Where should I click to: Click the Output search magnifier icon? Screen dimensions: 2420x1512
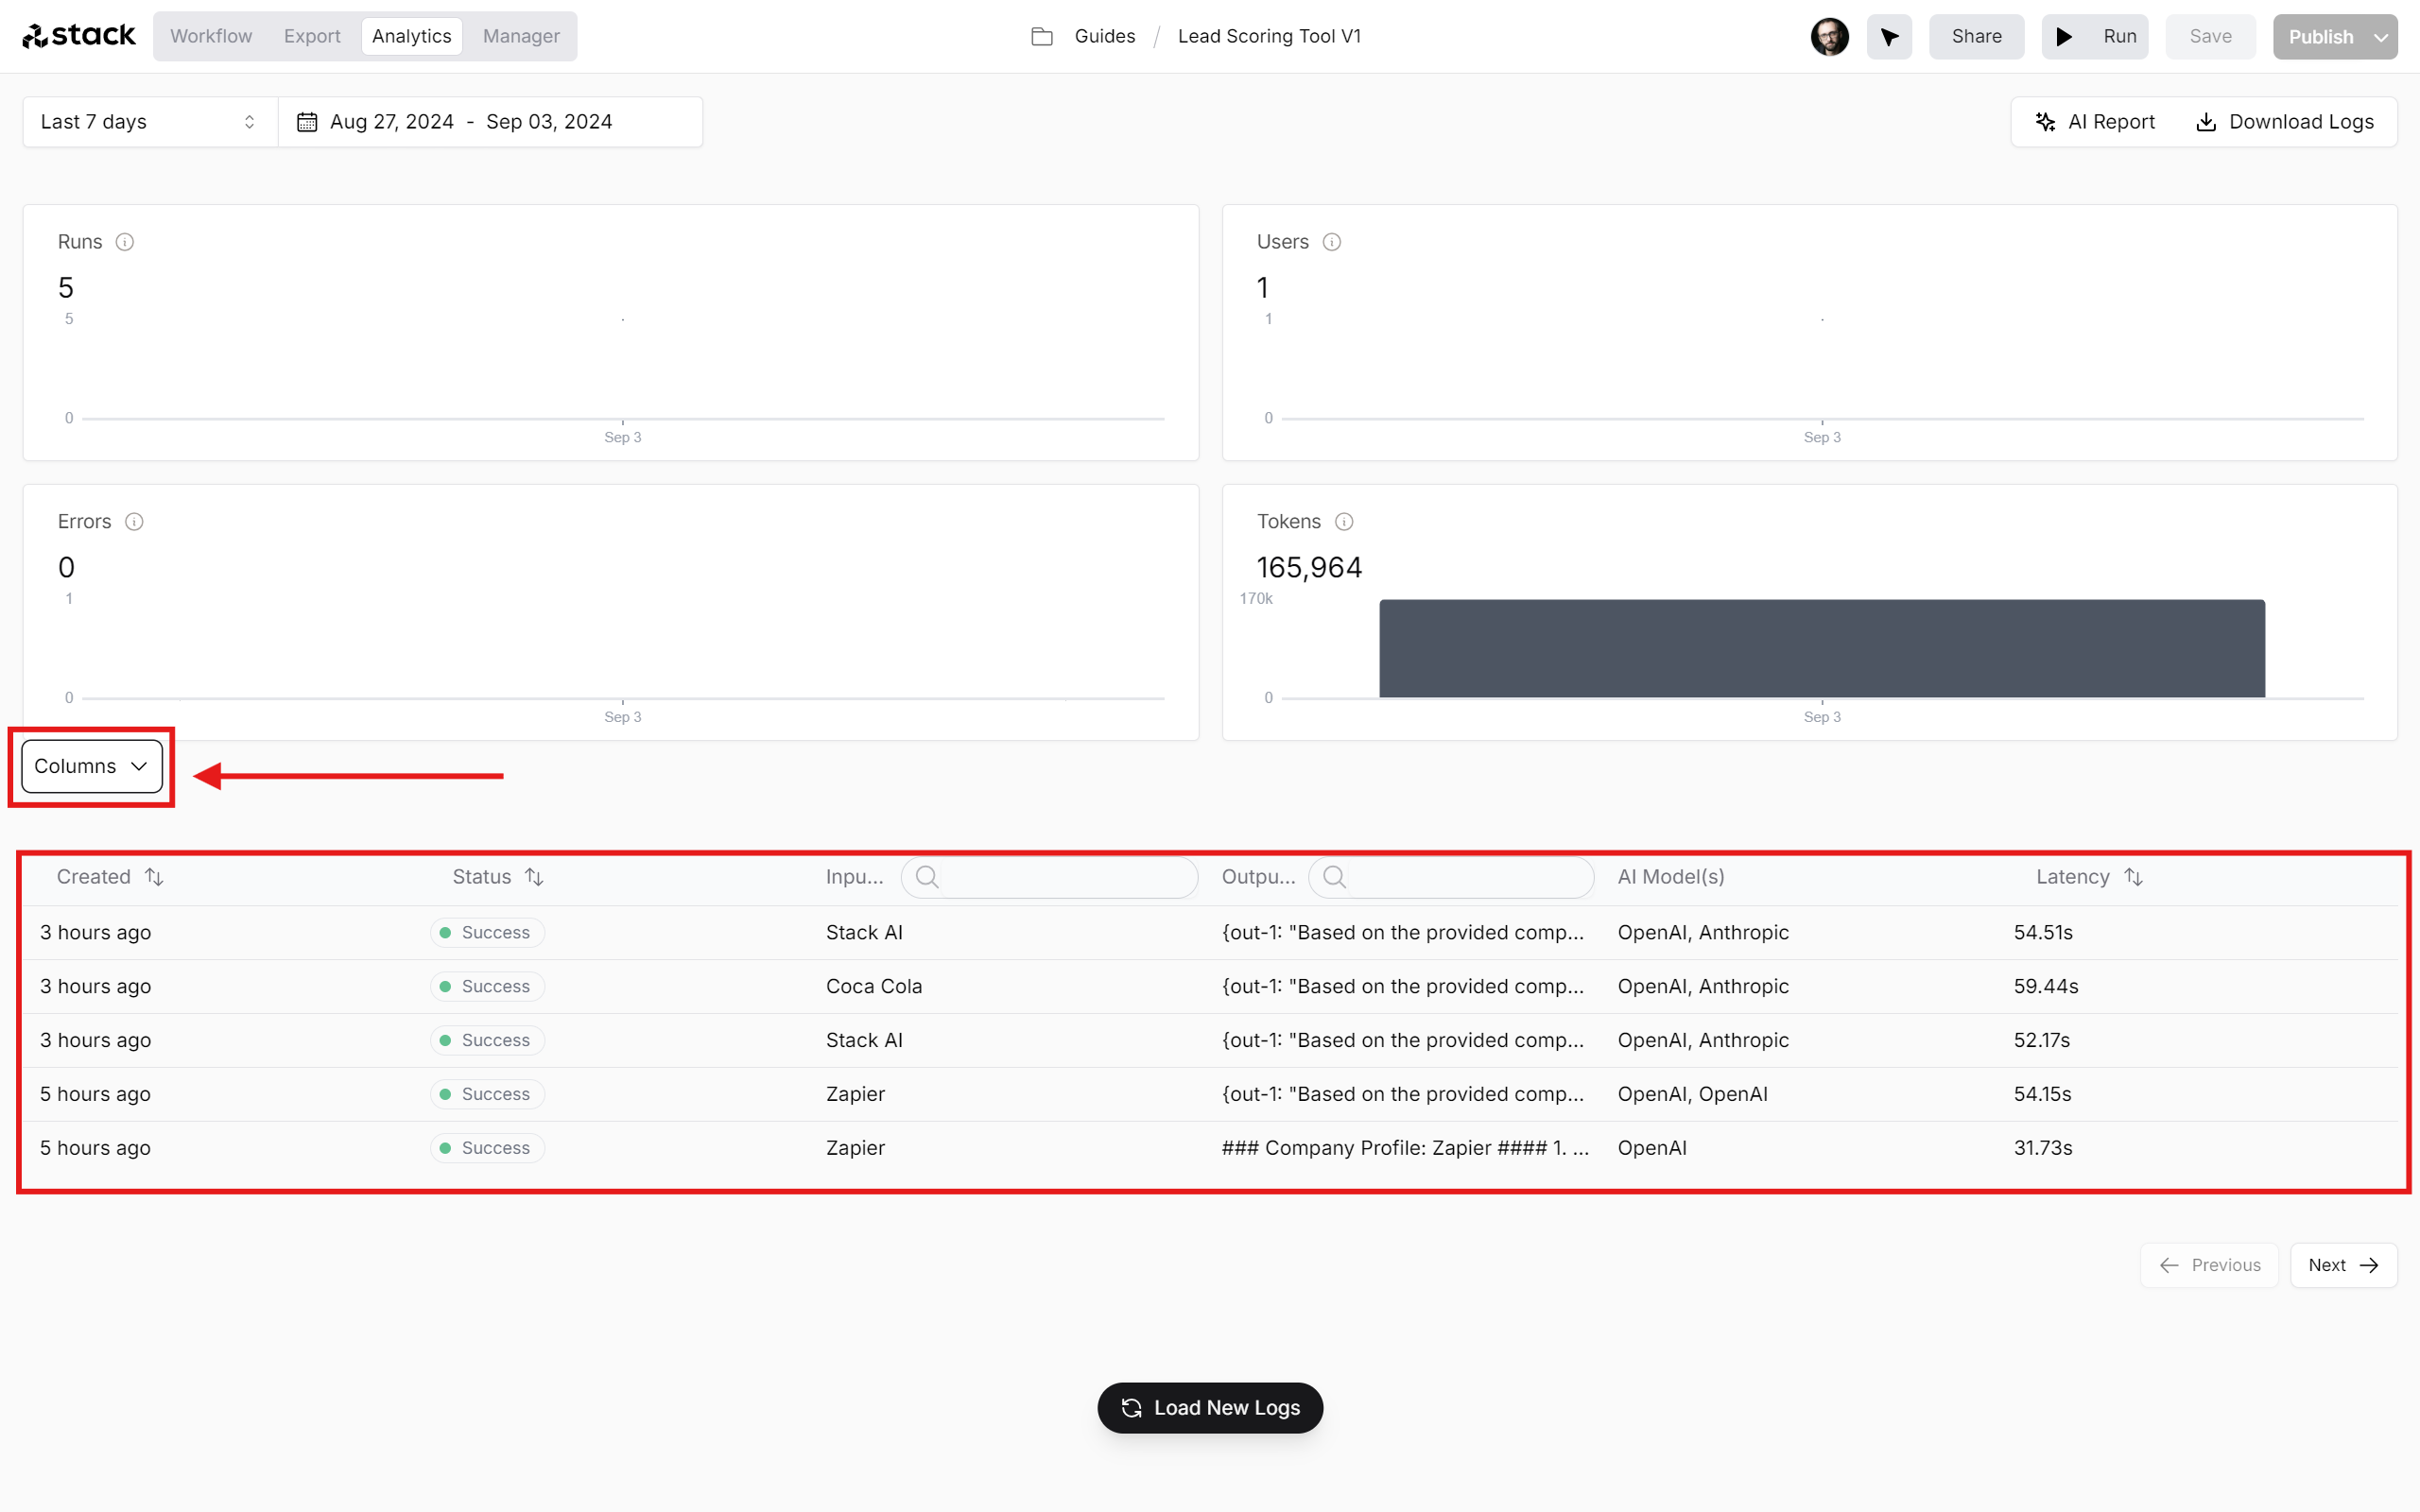pos(1334,877)
